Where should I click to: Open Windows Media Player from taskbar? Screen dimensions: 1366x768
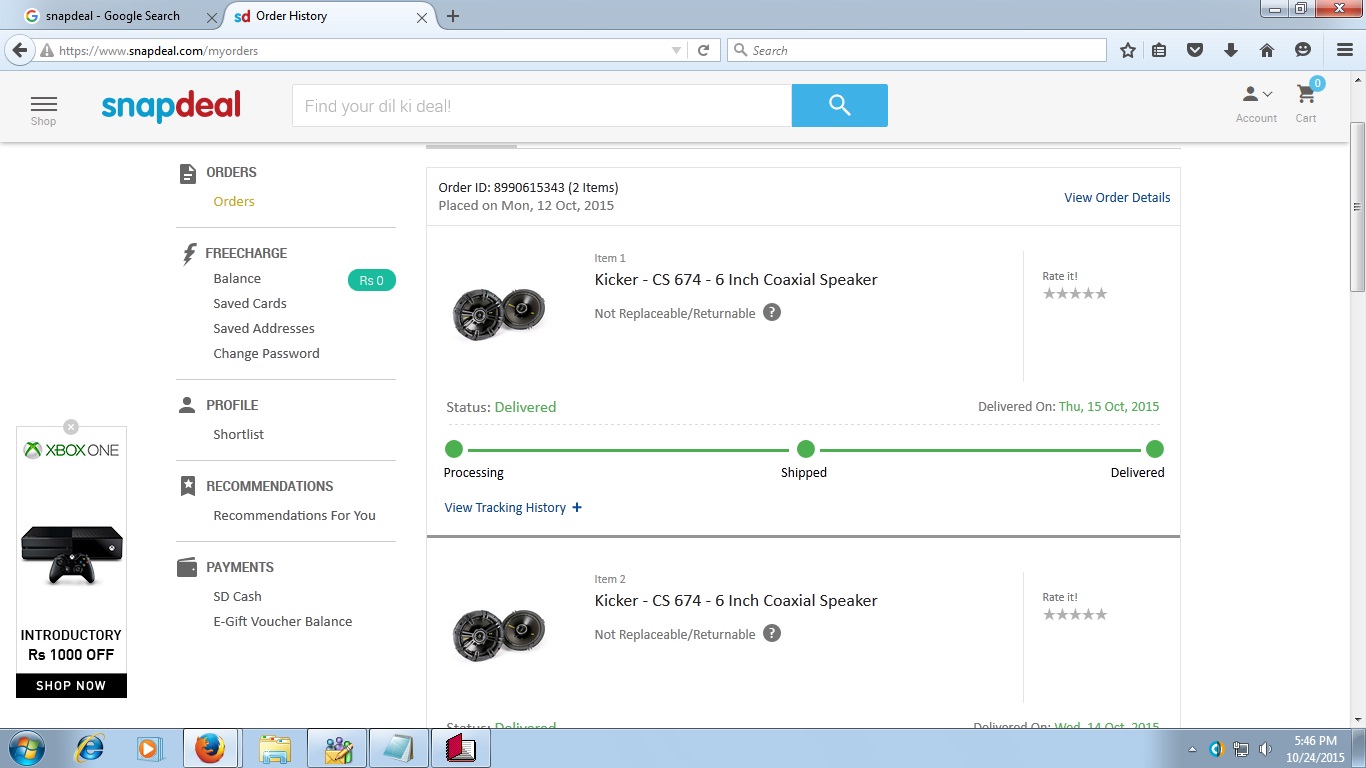click(149, 748)
